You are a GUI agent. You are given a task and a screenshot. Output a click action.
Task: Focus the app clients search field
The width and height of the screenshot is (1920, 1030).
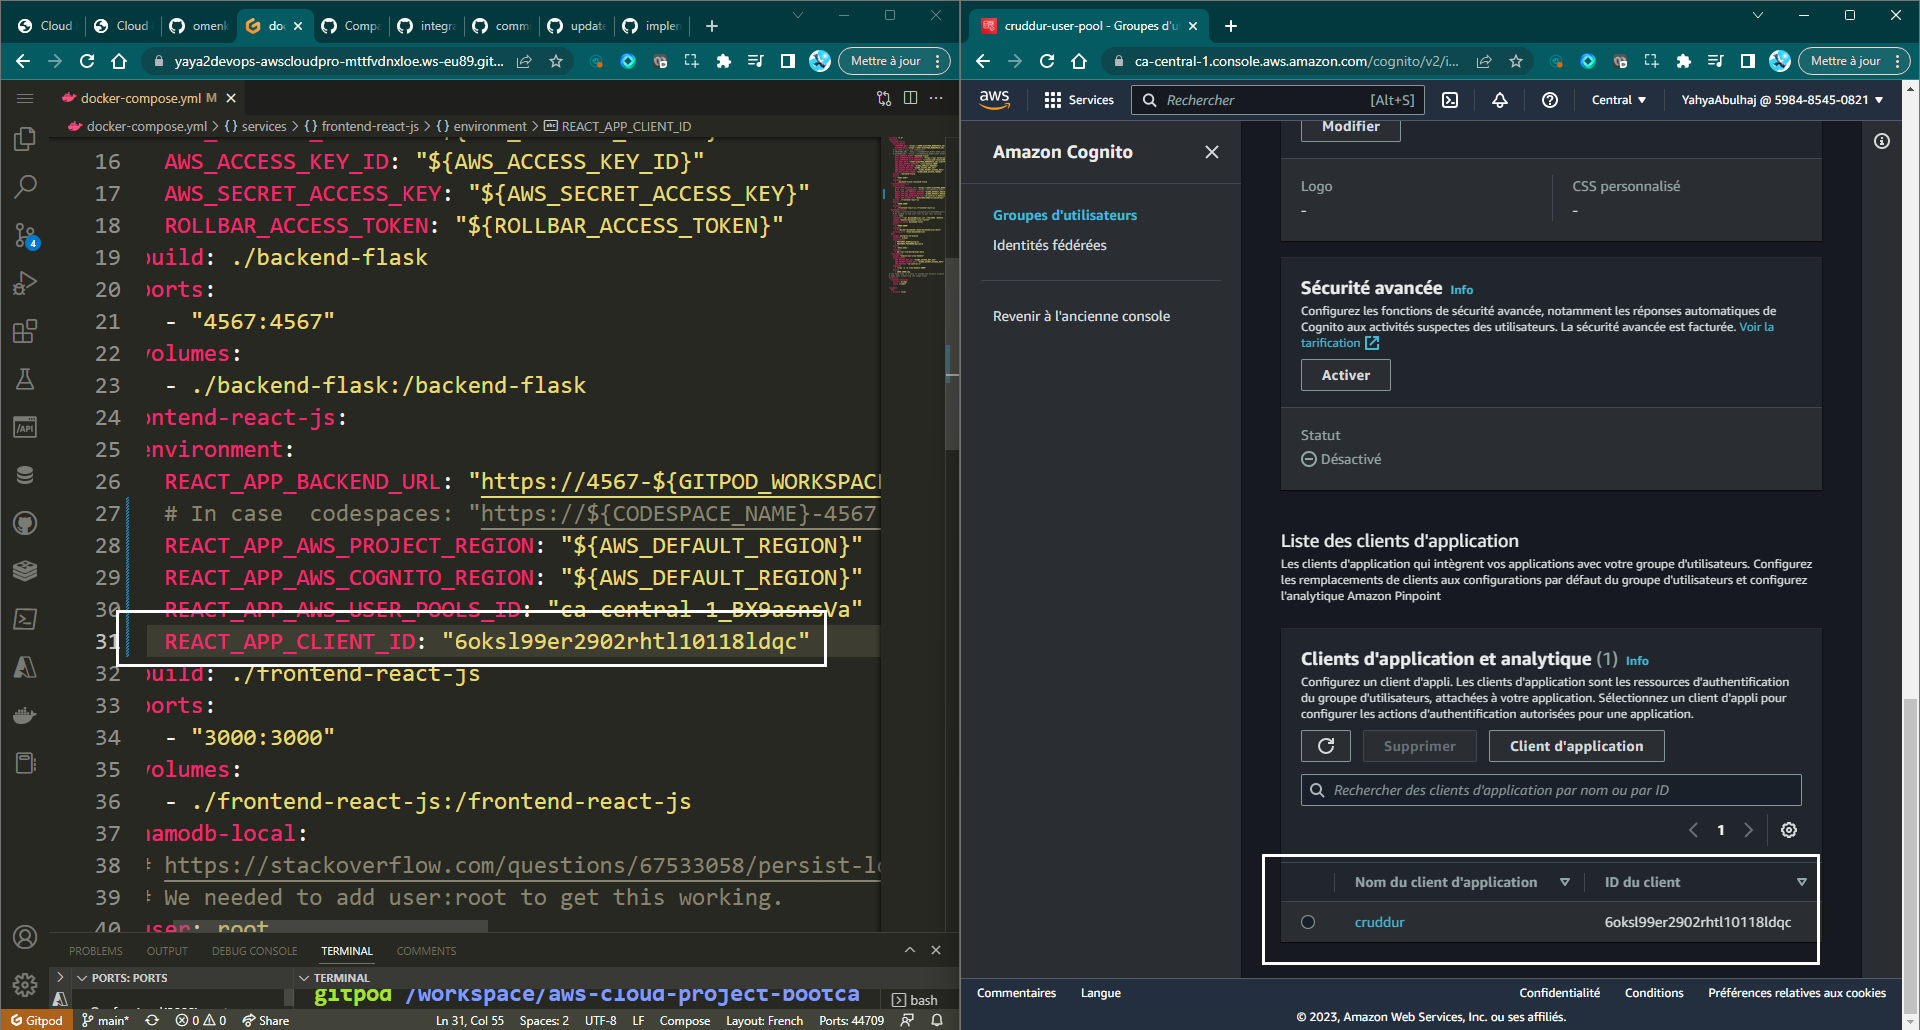(x=1551, y=790)
